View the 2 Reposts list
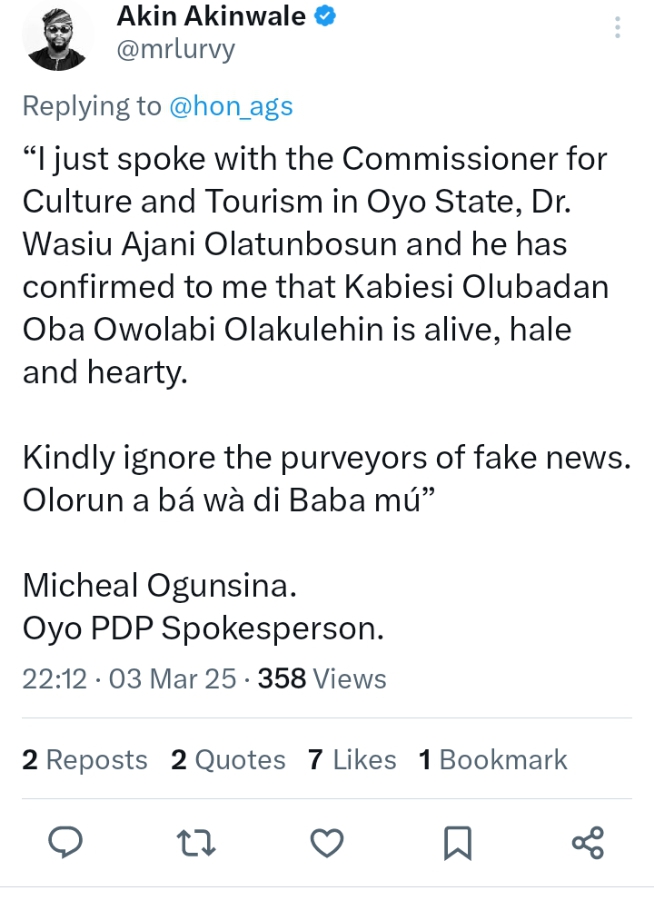The height and width of the screenshot is (898, 654). pyautogui.click(x=85, y=760)
